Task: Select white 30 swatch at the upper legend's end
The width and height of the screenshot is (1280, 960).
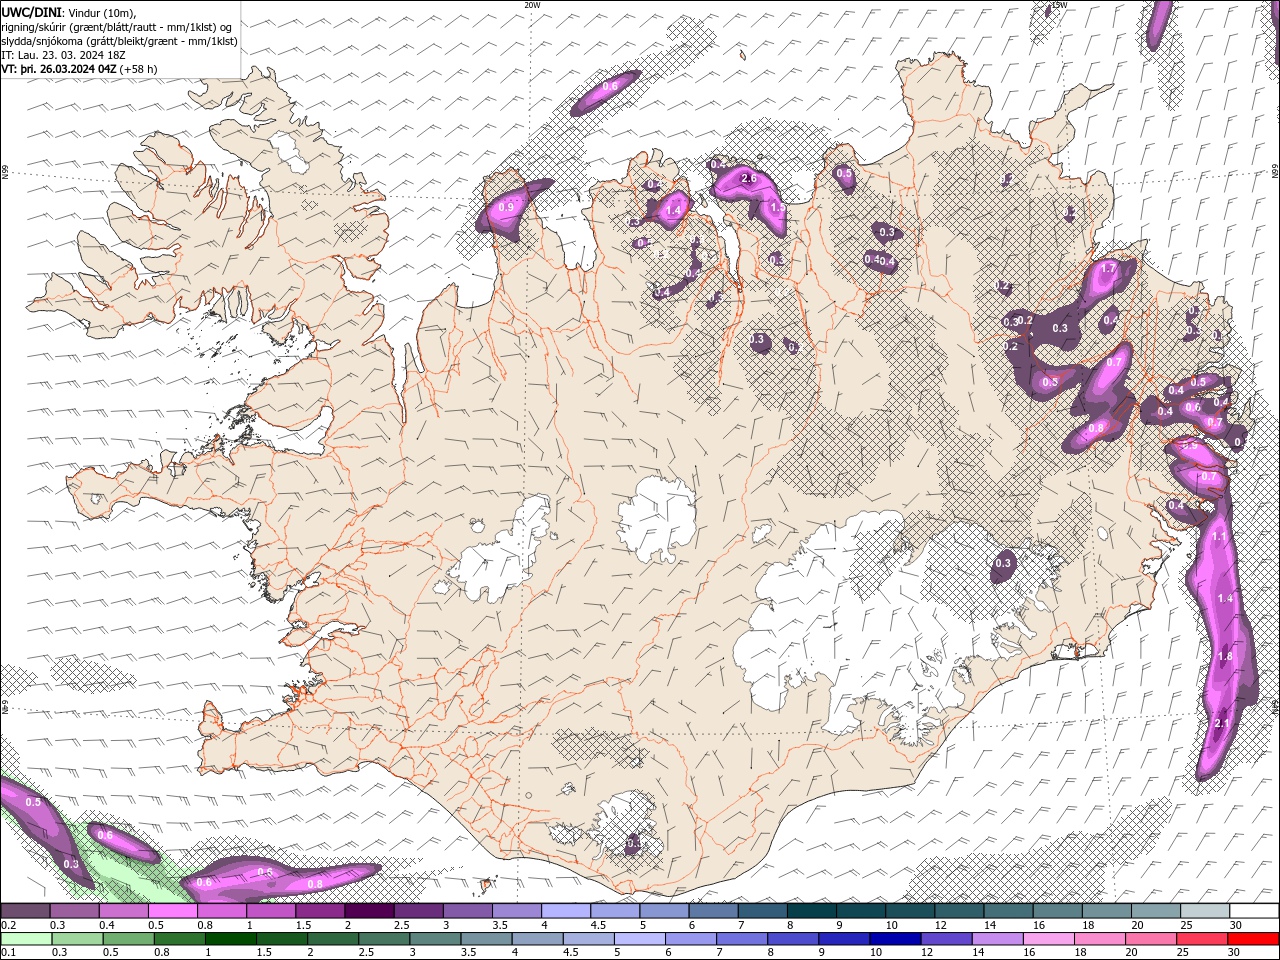Action: [x=1254, y=911]
